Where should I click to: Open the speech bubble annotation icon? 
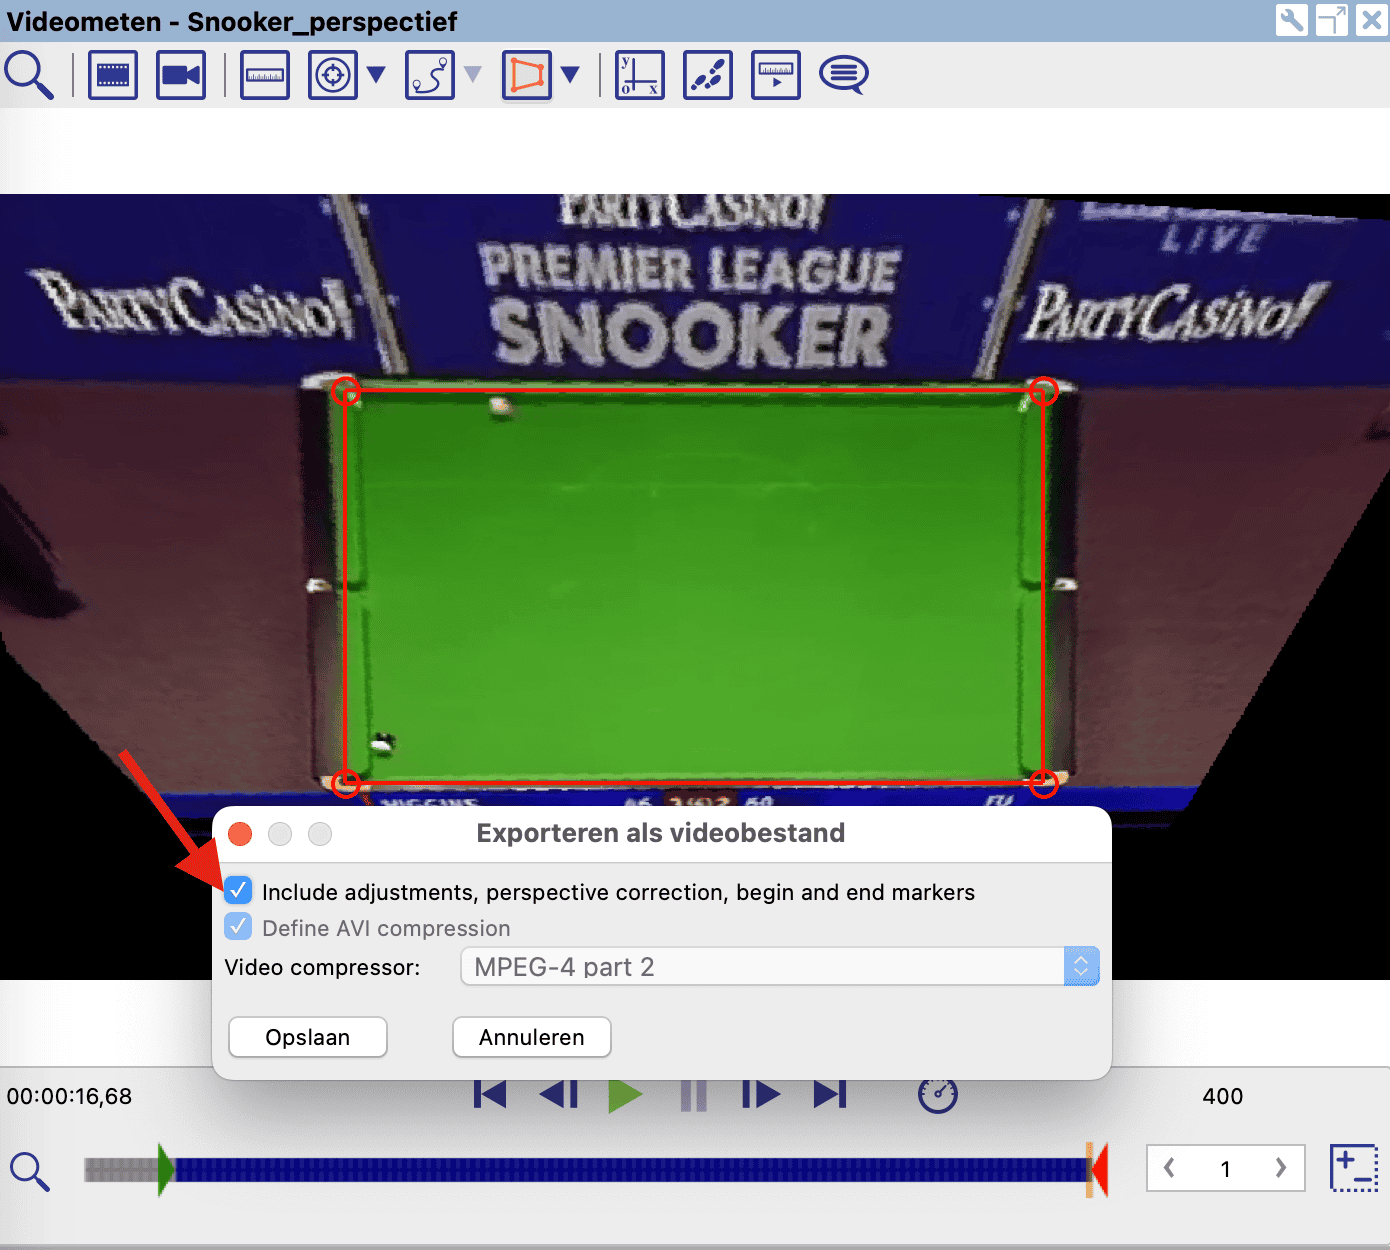coord(844,75)
